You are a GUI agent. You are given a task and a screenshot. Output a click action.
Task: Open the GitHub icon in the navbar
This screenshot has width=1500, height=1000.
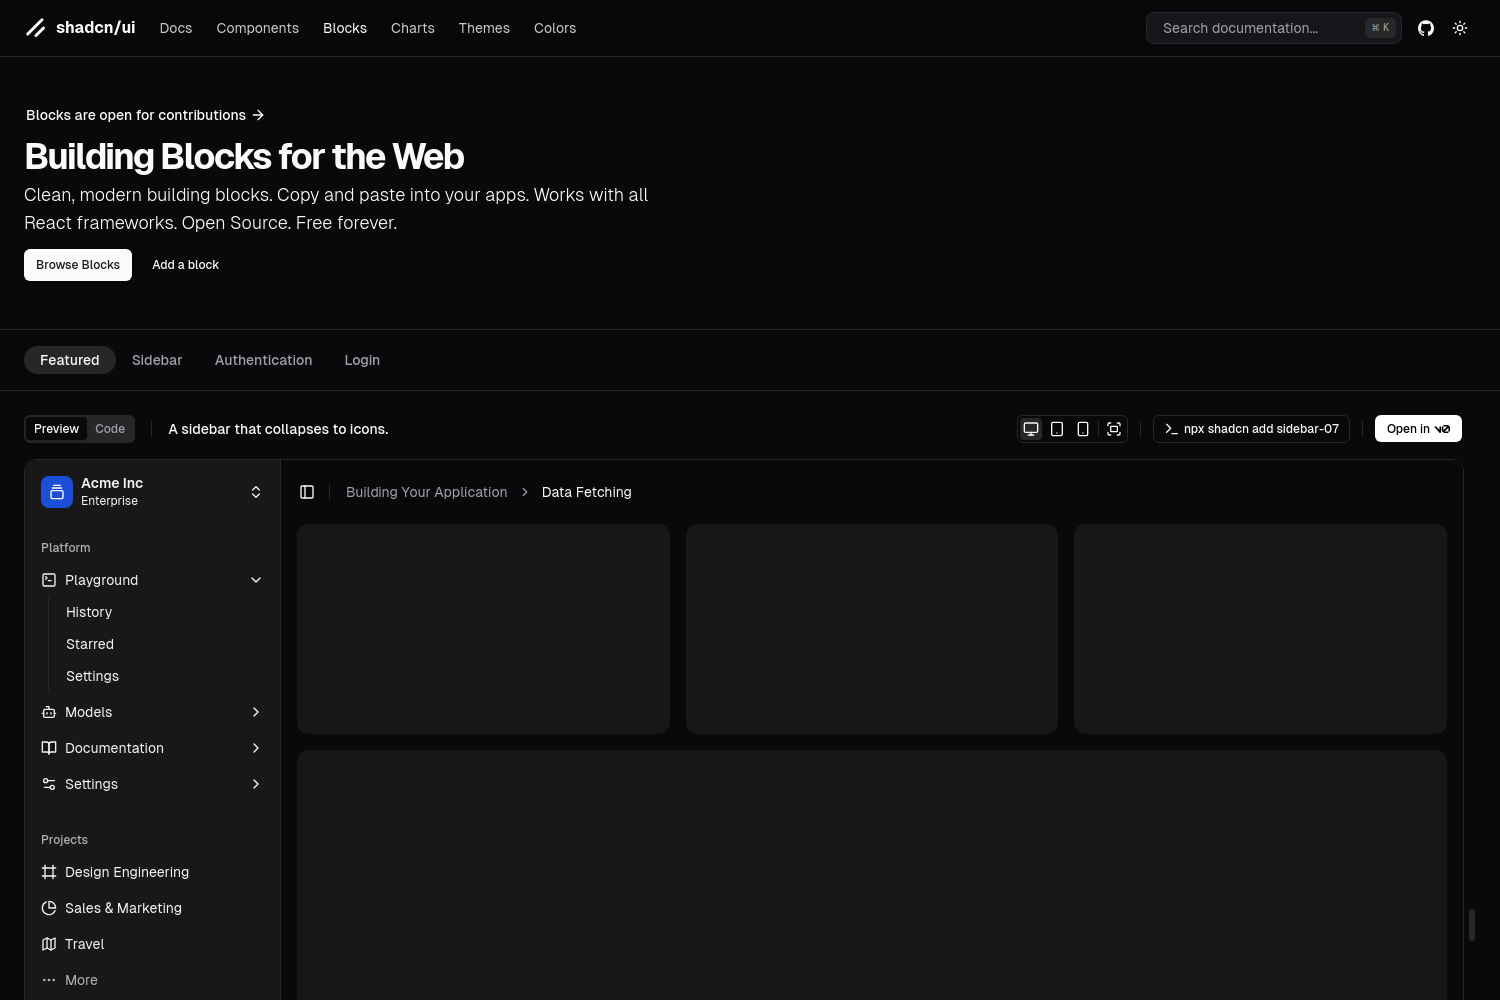(1426, 28)
